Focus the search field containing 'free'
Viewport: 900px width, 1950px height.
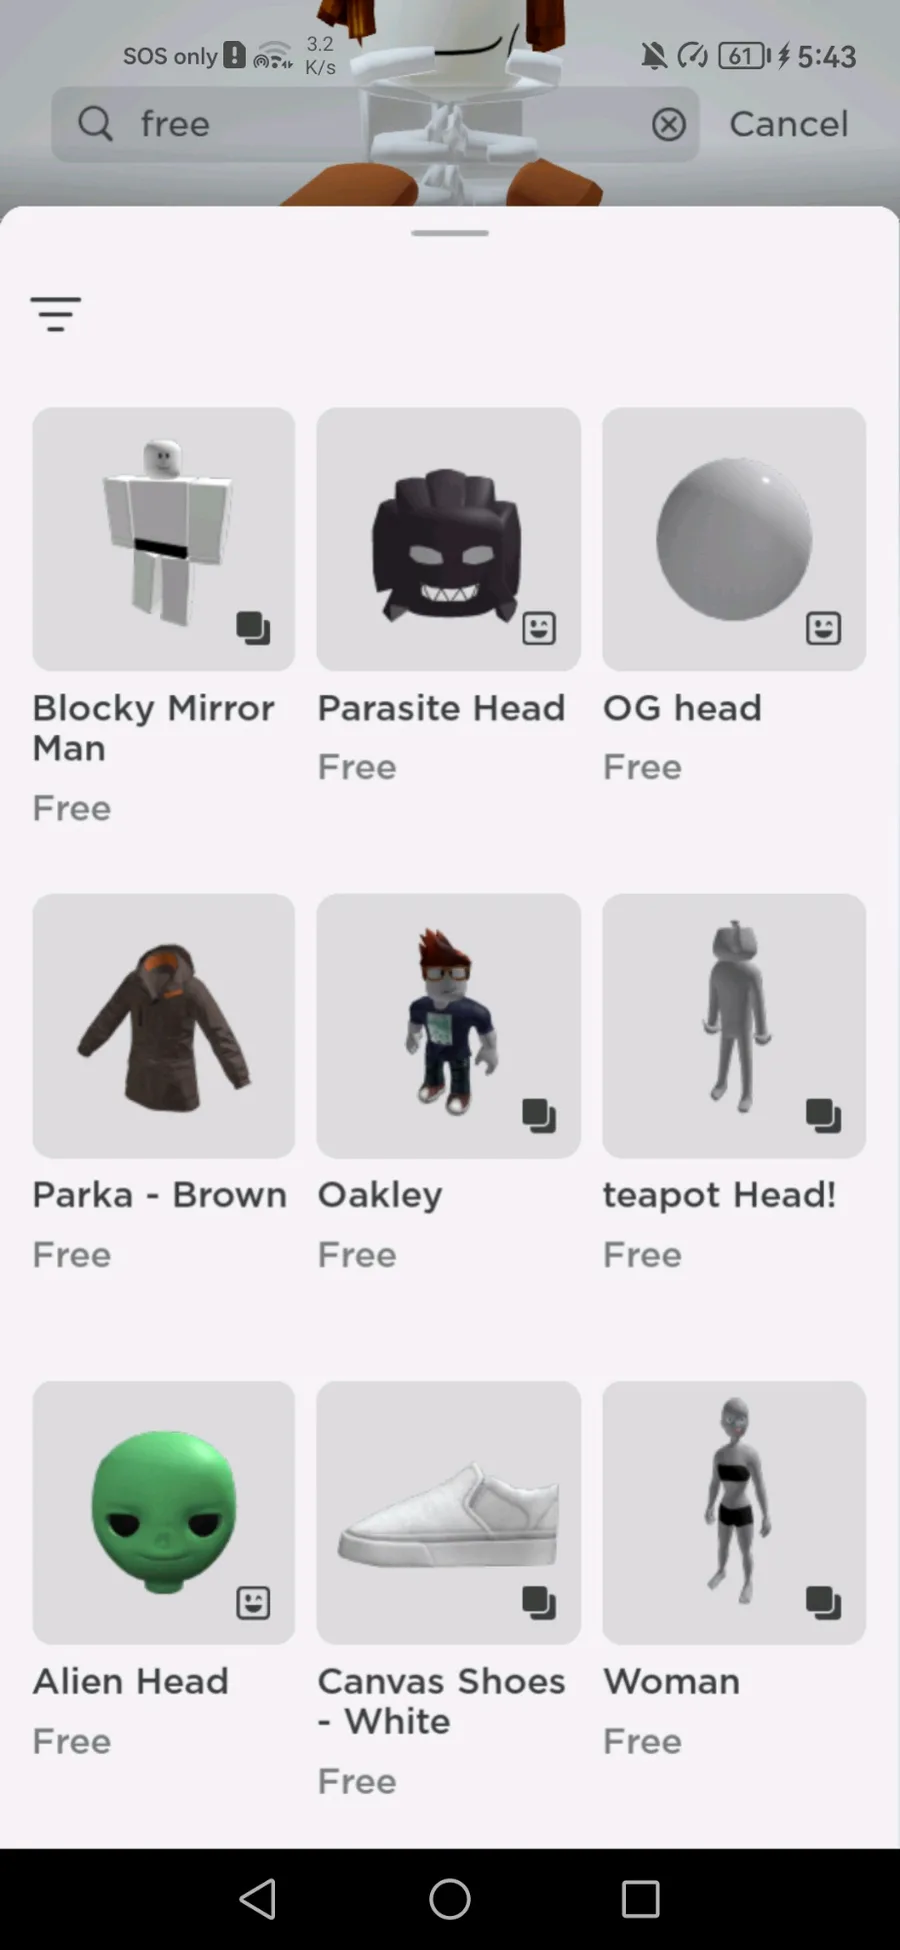pyautogui.click(x=375, y=124)
